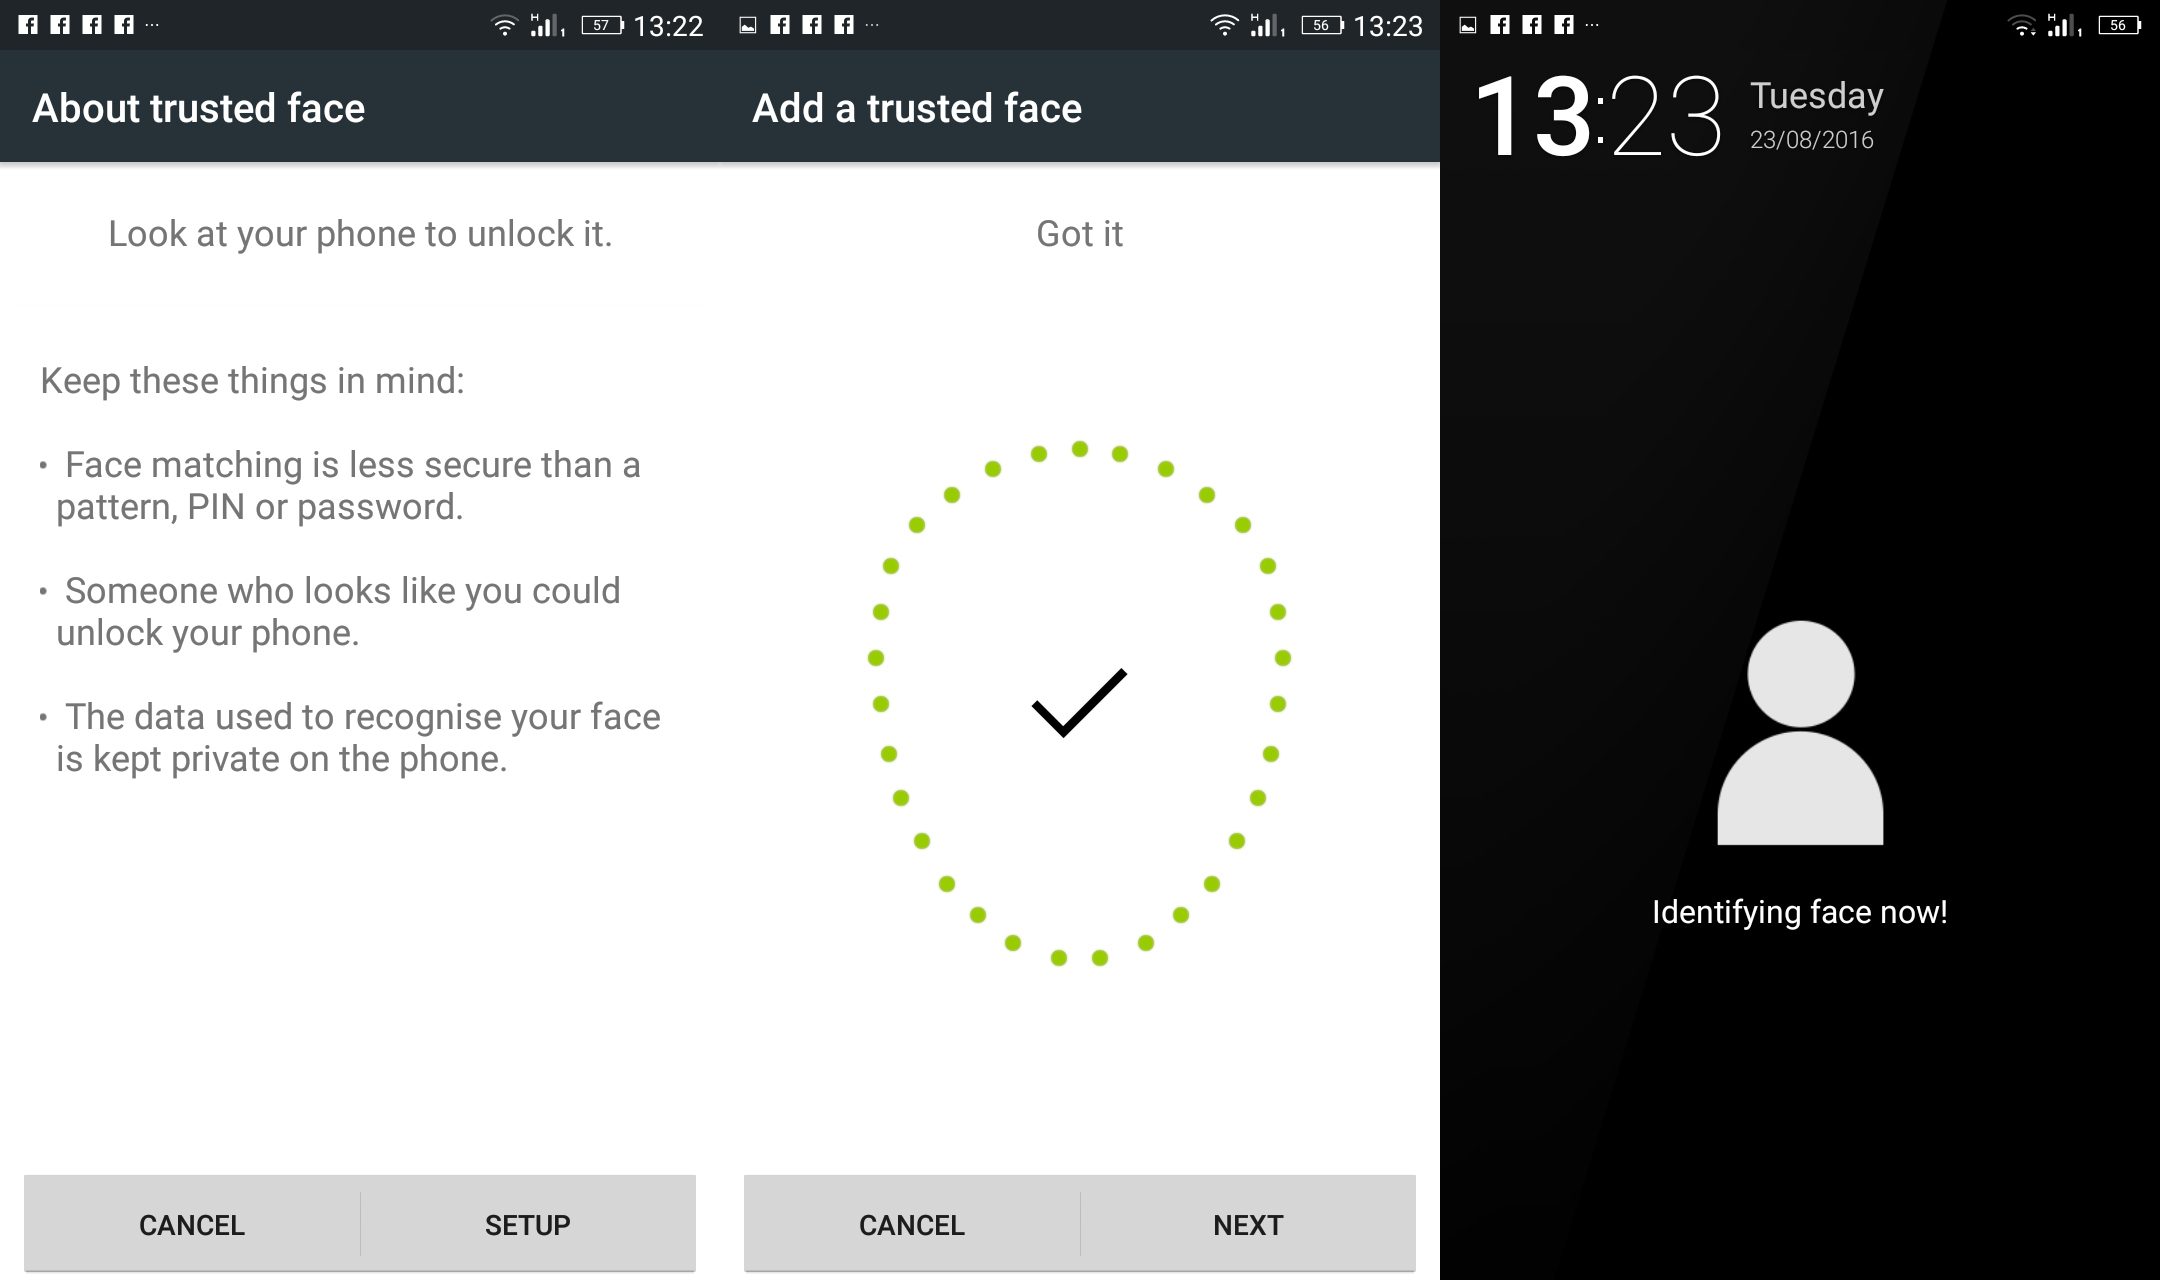
Task: Tap signal strength icon in second status bar
Action: (1266, 26)
